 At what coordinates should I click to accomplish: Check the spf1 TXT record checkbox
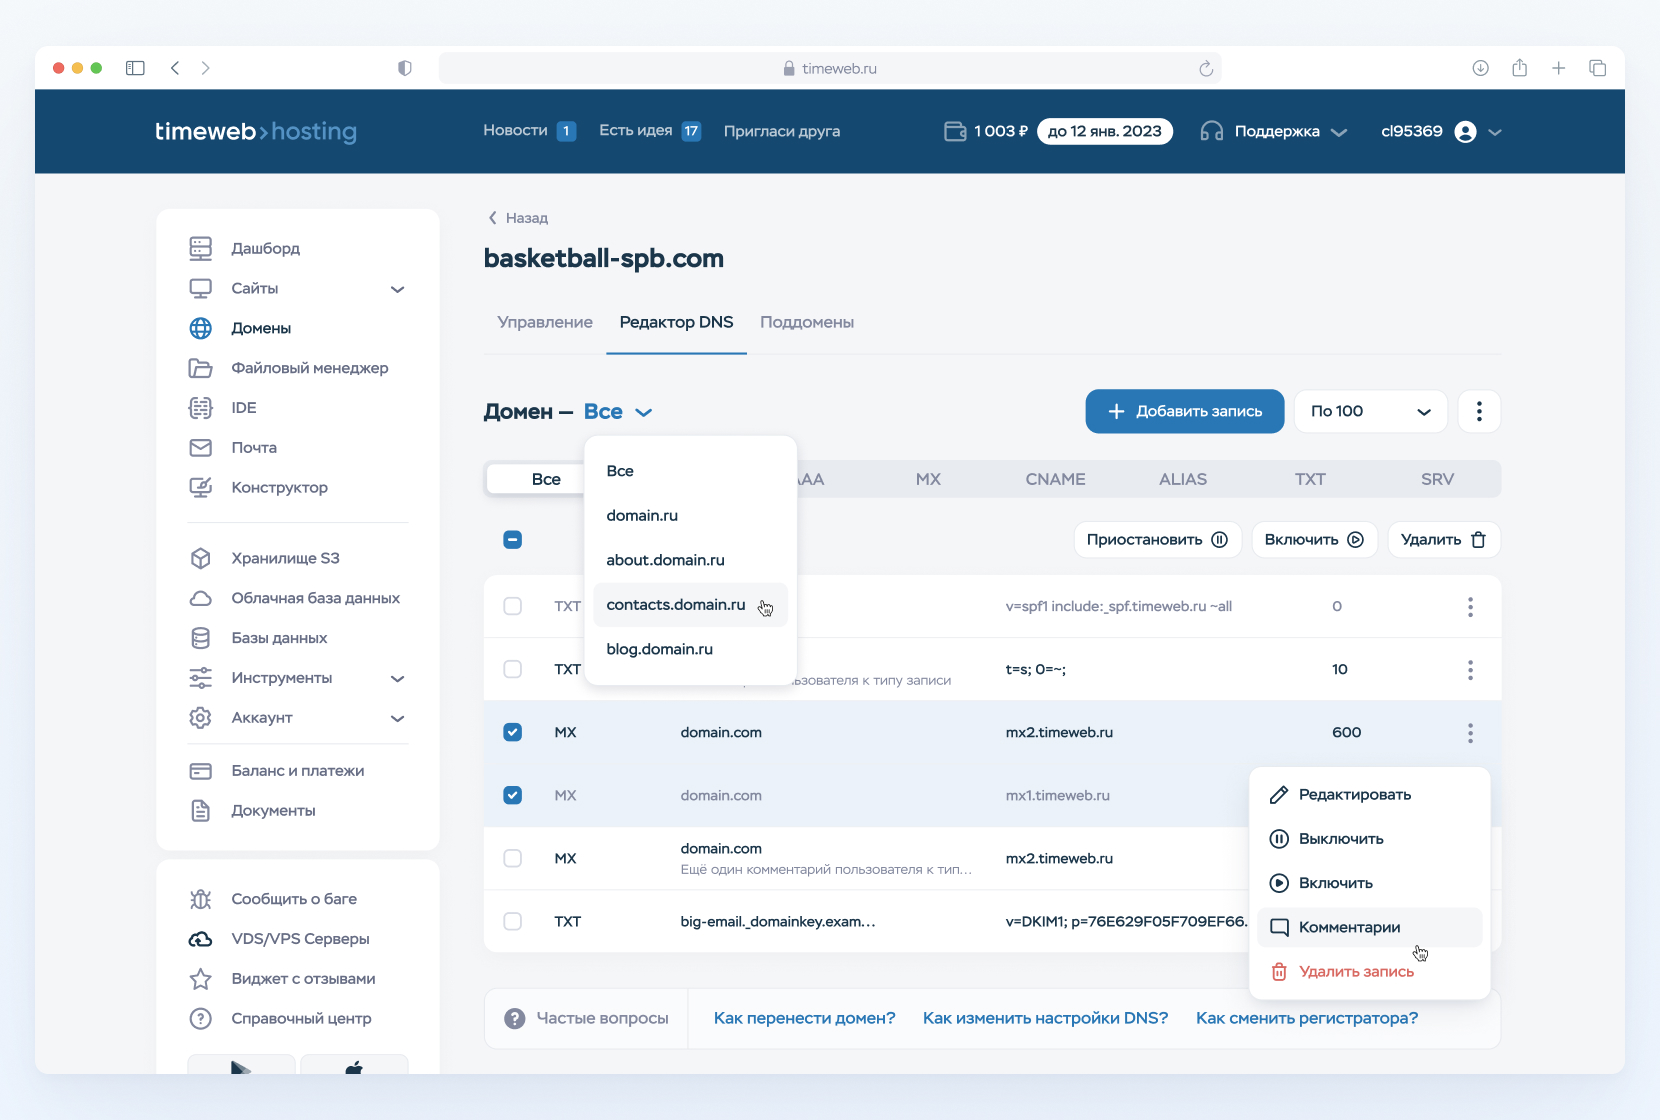tap(513, 606)
